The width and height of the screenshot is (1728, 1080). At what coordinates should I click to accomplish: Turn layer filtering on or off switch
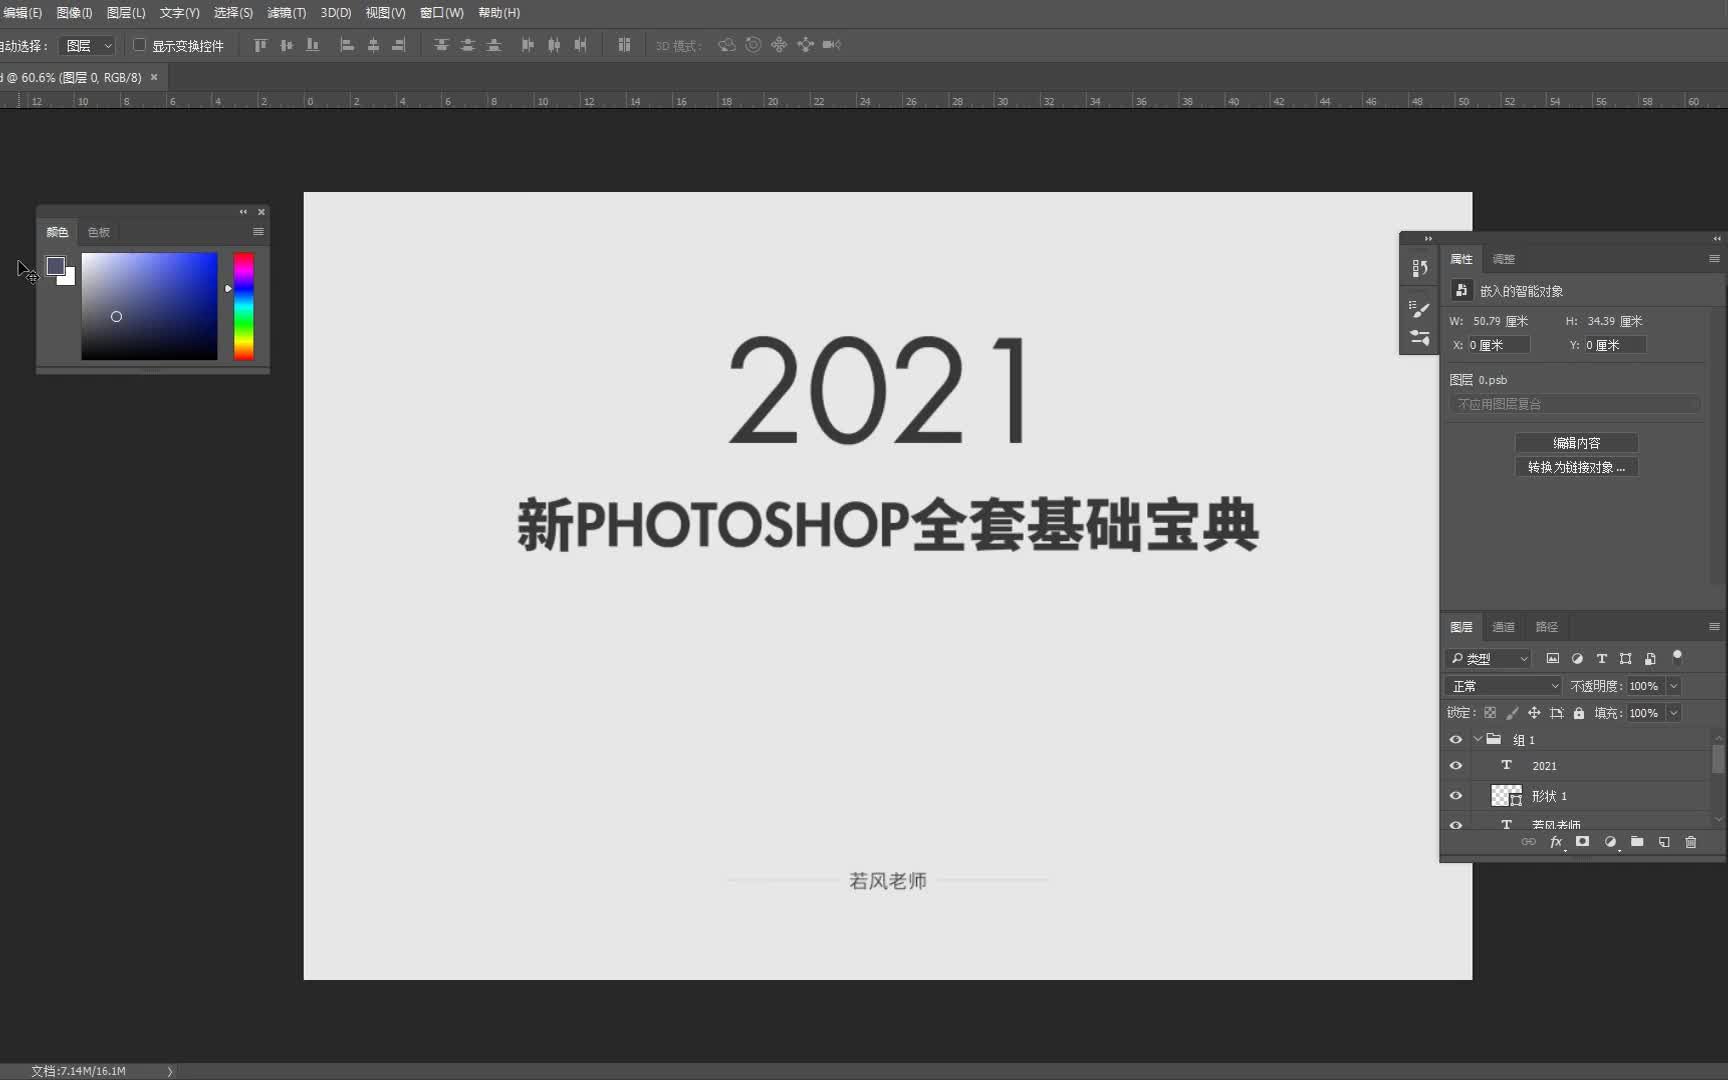click(1678, 657)
